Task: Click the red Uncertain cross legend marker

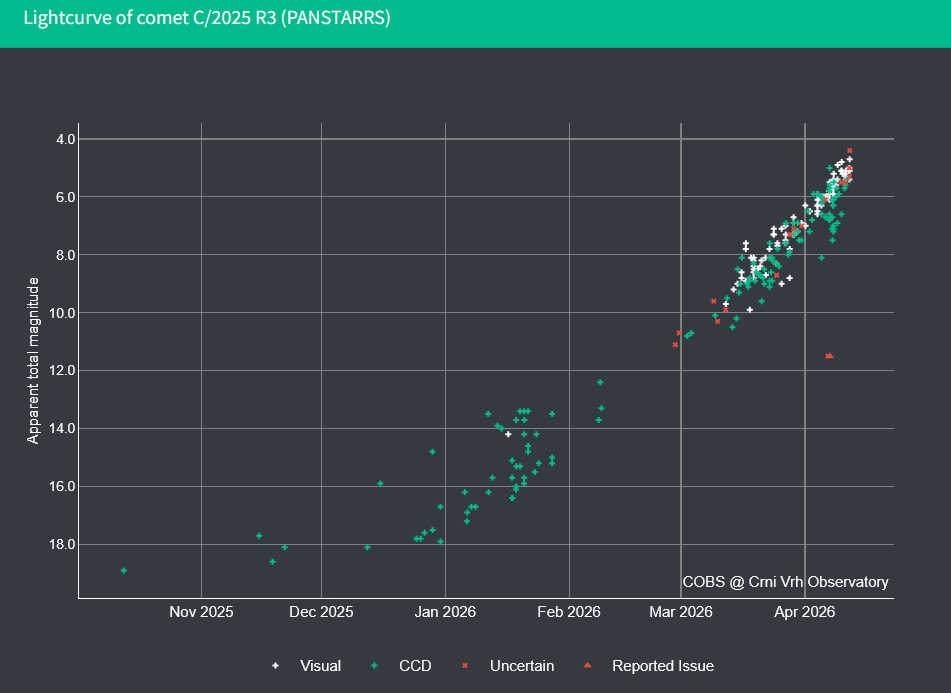Action: coord(465,666)
